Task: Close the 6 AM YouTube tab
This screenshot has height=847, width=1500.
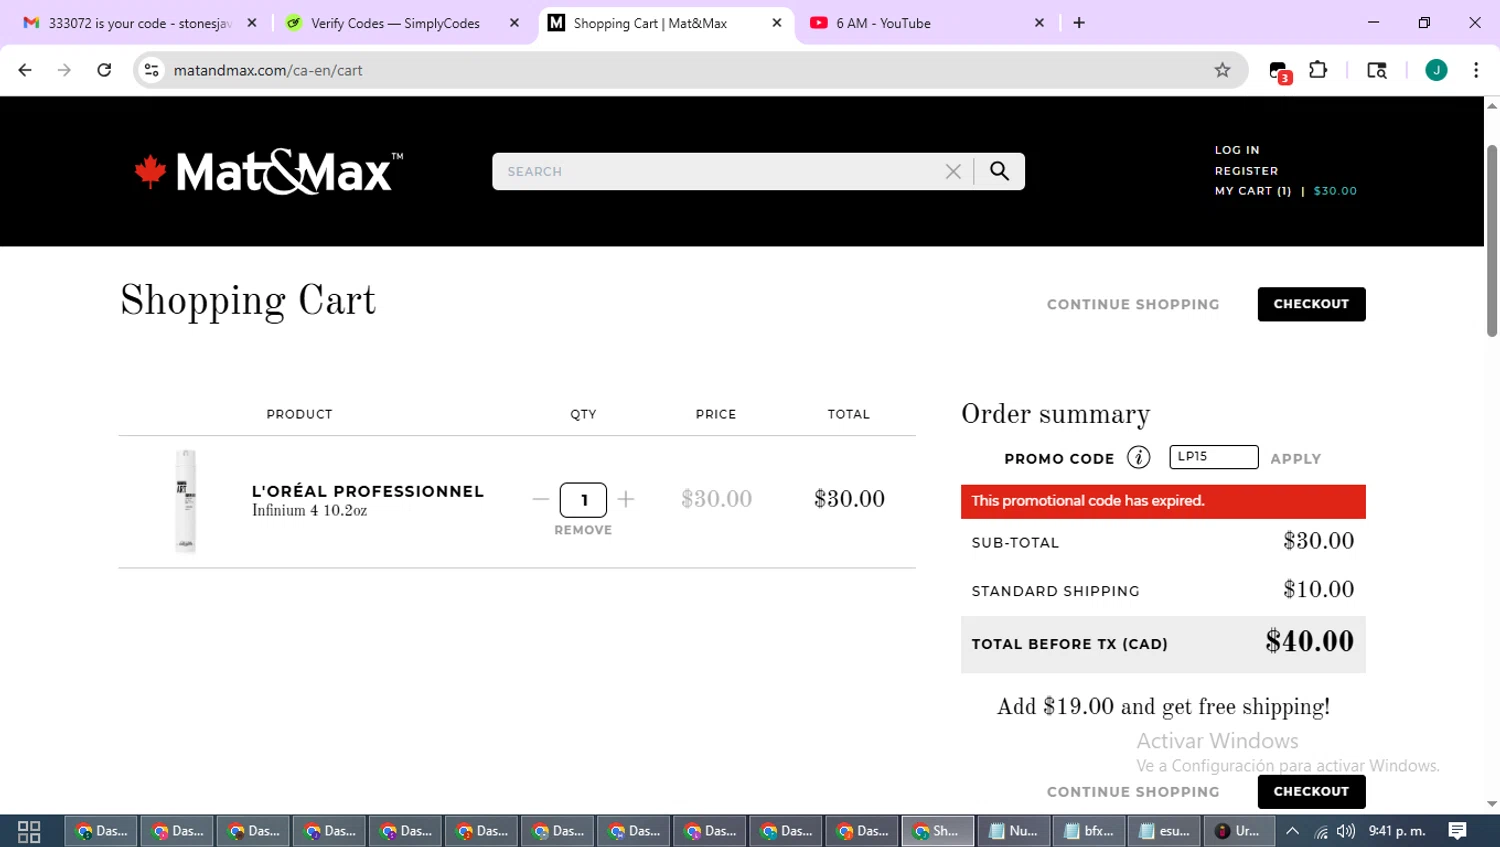Action: (x=1039, y=23)
